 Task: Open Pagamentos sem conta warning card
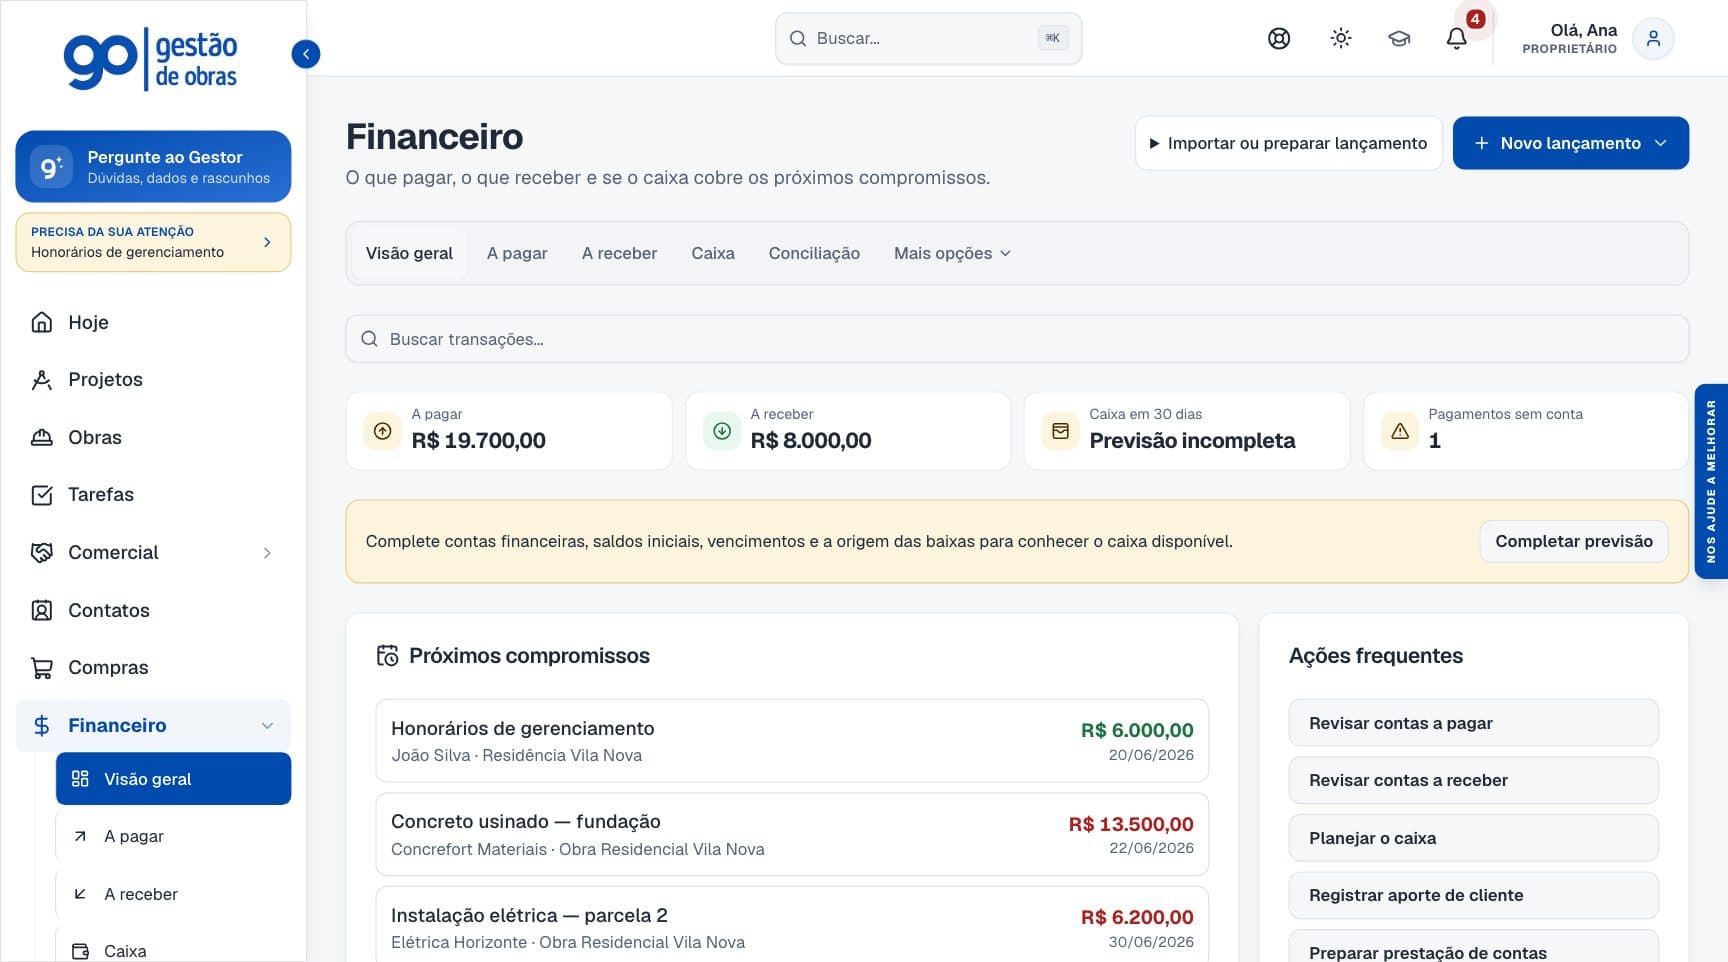click(1526, 431)
